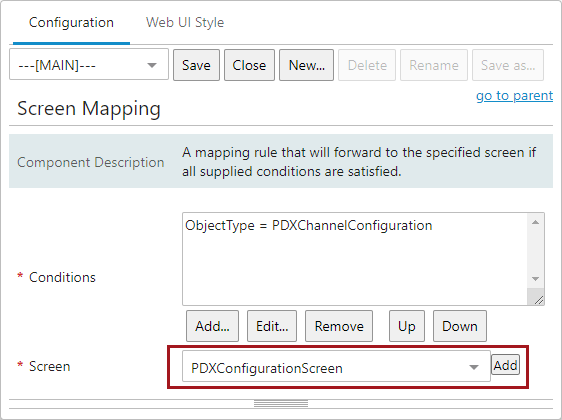
Task: Click the conditions list scroll down arrow
Action: pos(535,279)
